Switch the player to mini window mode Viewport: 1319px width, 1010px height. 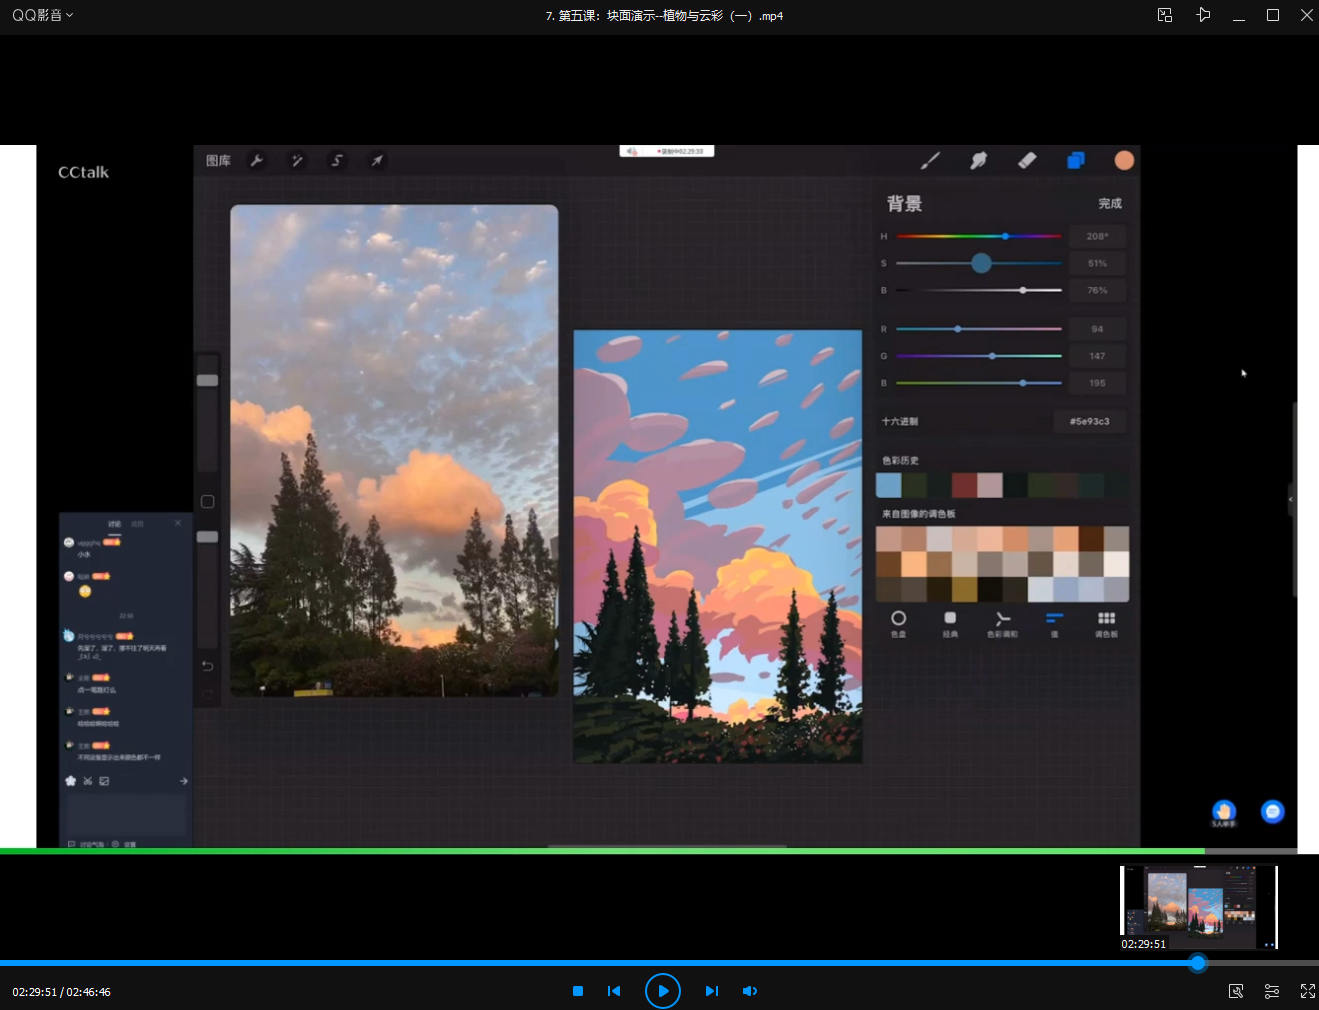coord(1165,15)
